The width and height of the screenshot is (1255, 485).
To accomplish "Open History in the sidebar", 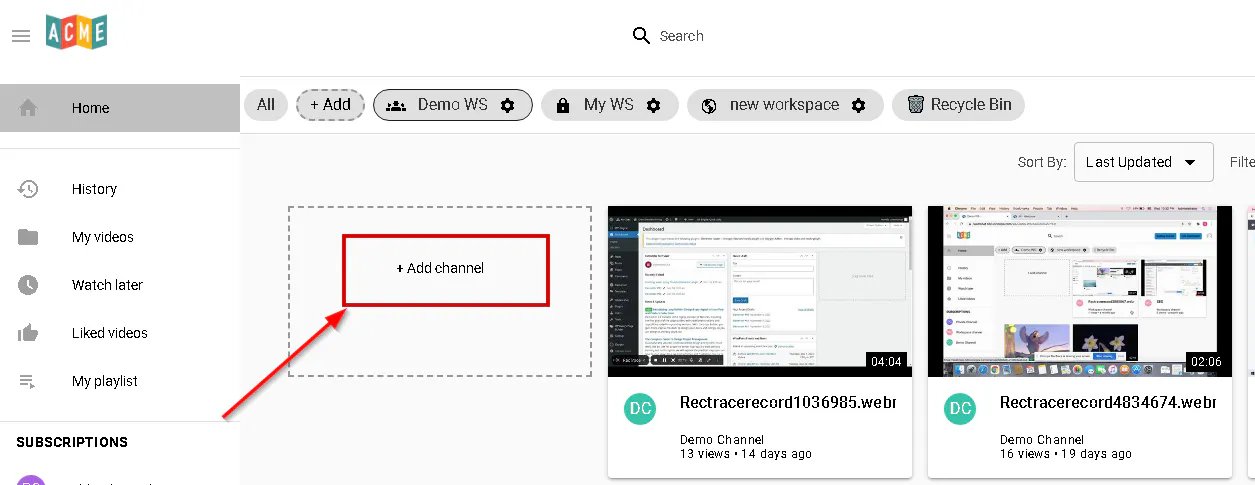I will tap(120, 189).
